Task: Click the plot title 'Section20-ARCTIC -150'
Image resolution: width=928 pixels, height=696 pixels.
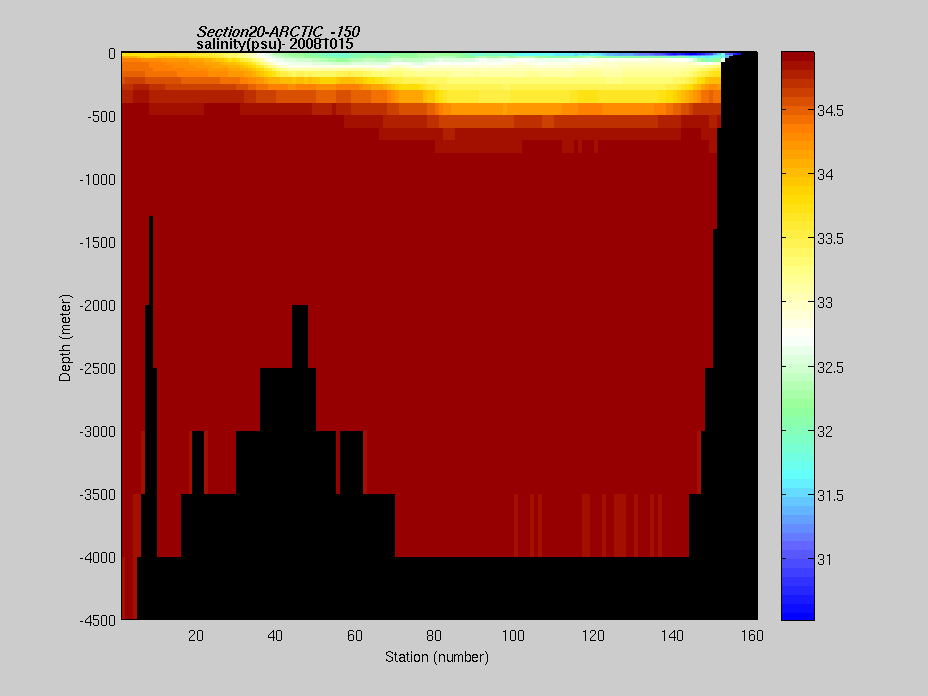Action: point(278,31)
